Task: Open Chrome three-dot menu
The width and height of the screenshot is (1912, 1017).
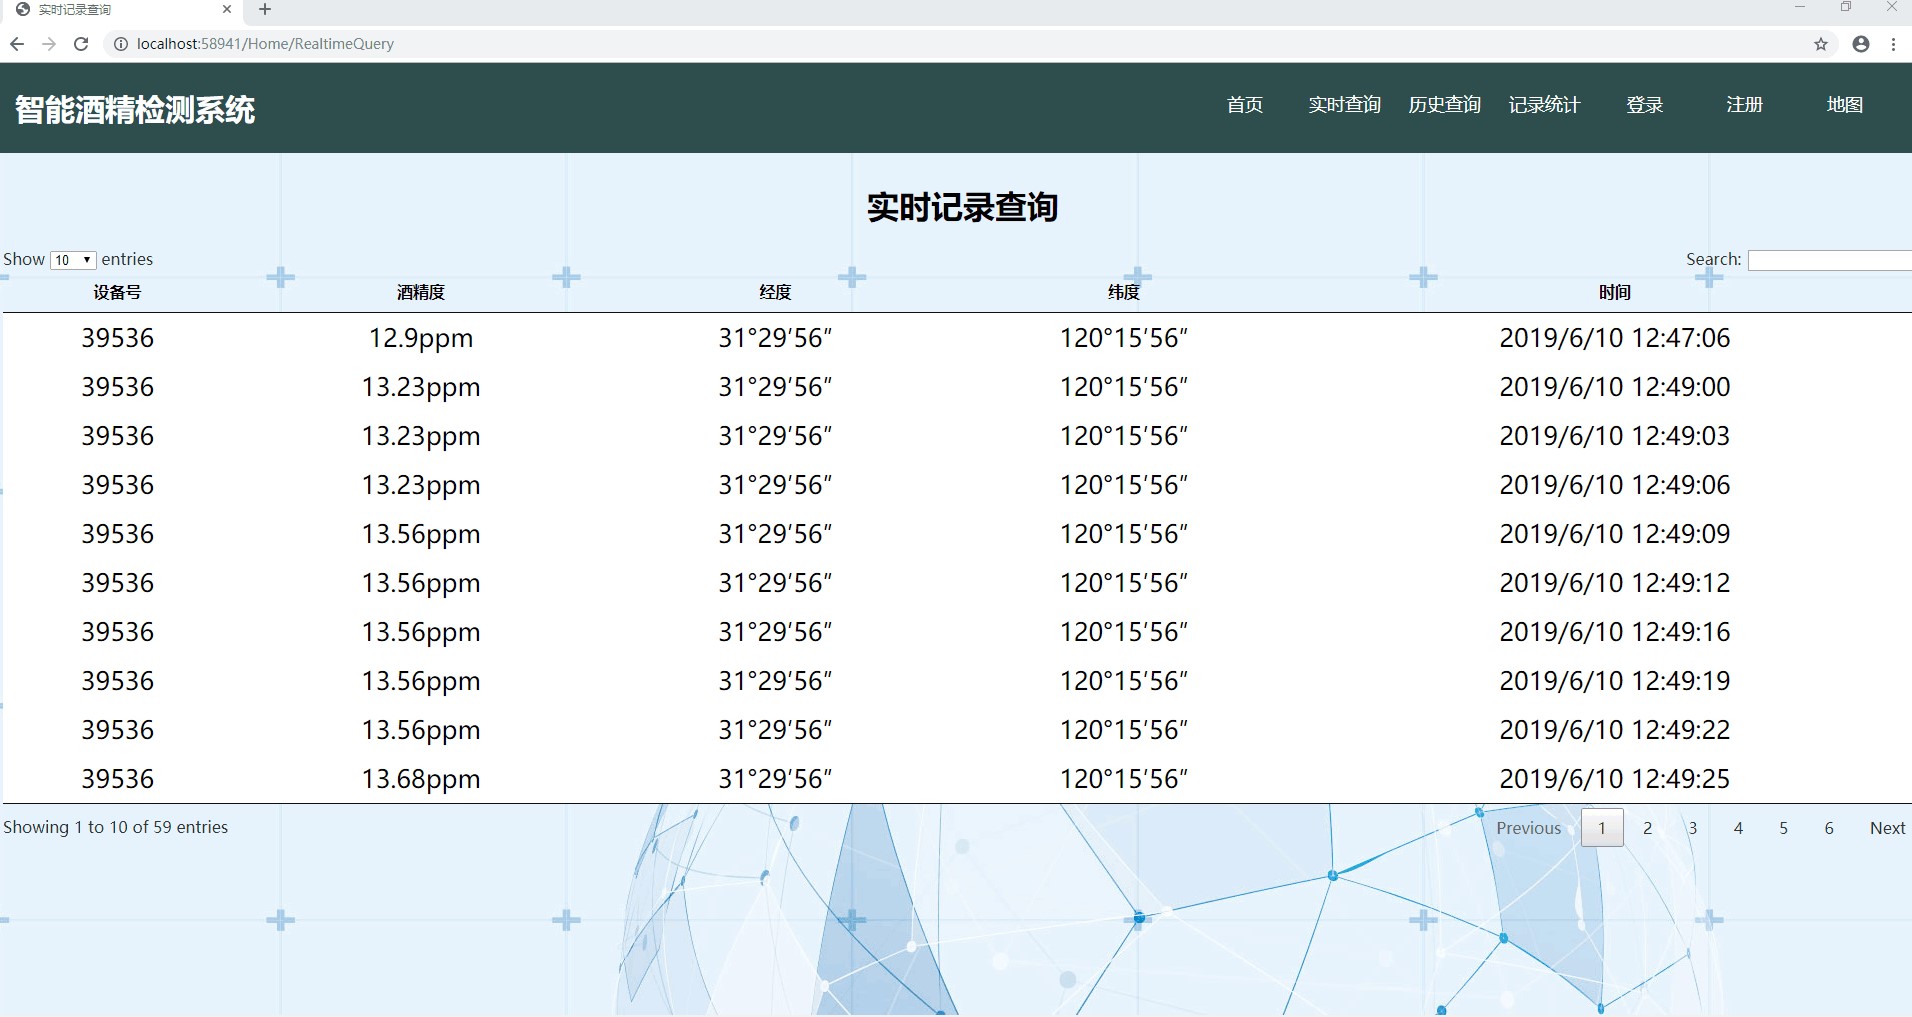Action: pos(1894,44)
